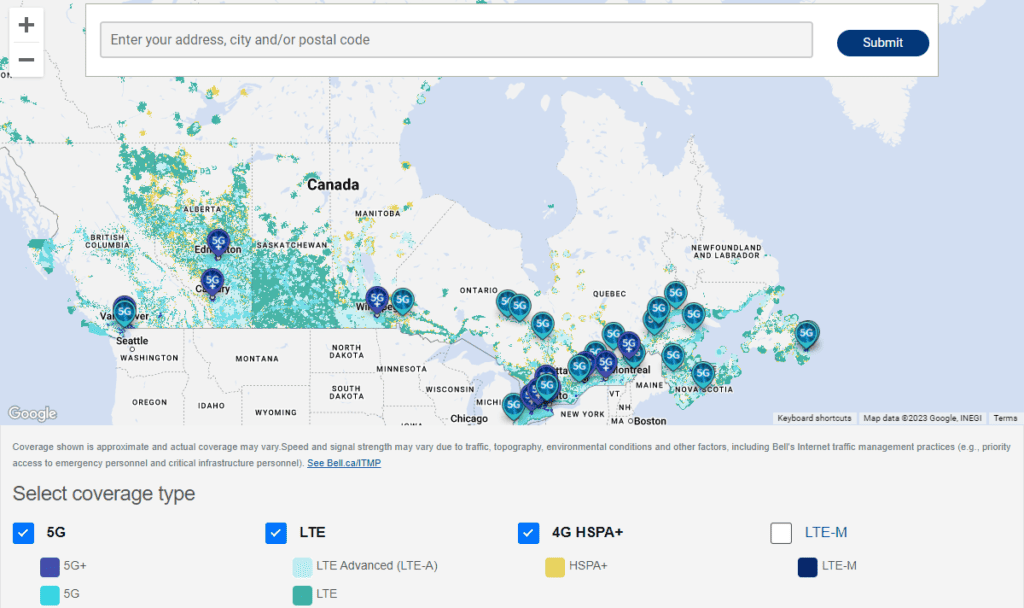This screenshot has width=1024, height=608.
Task: Click the 5G cyan legend swatch
Action: pos(50,595)
